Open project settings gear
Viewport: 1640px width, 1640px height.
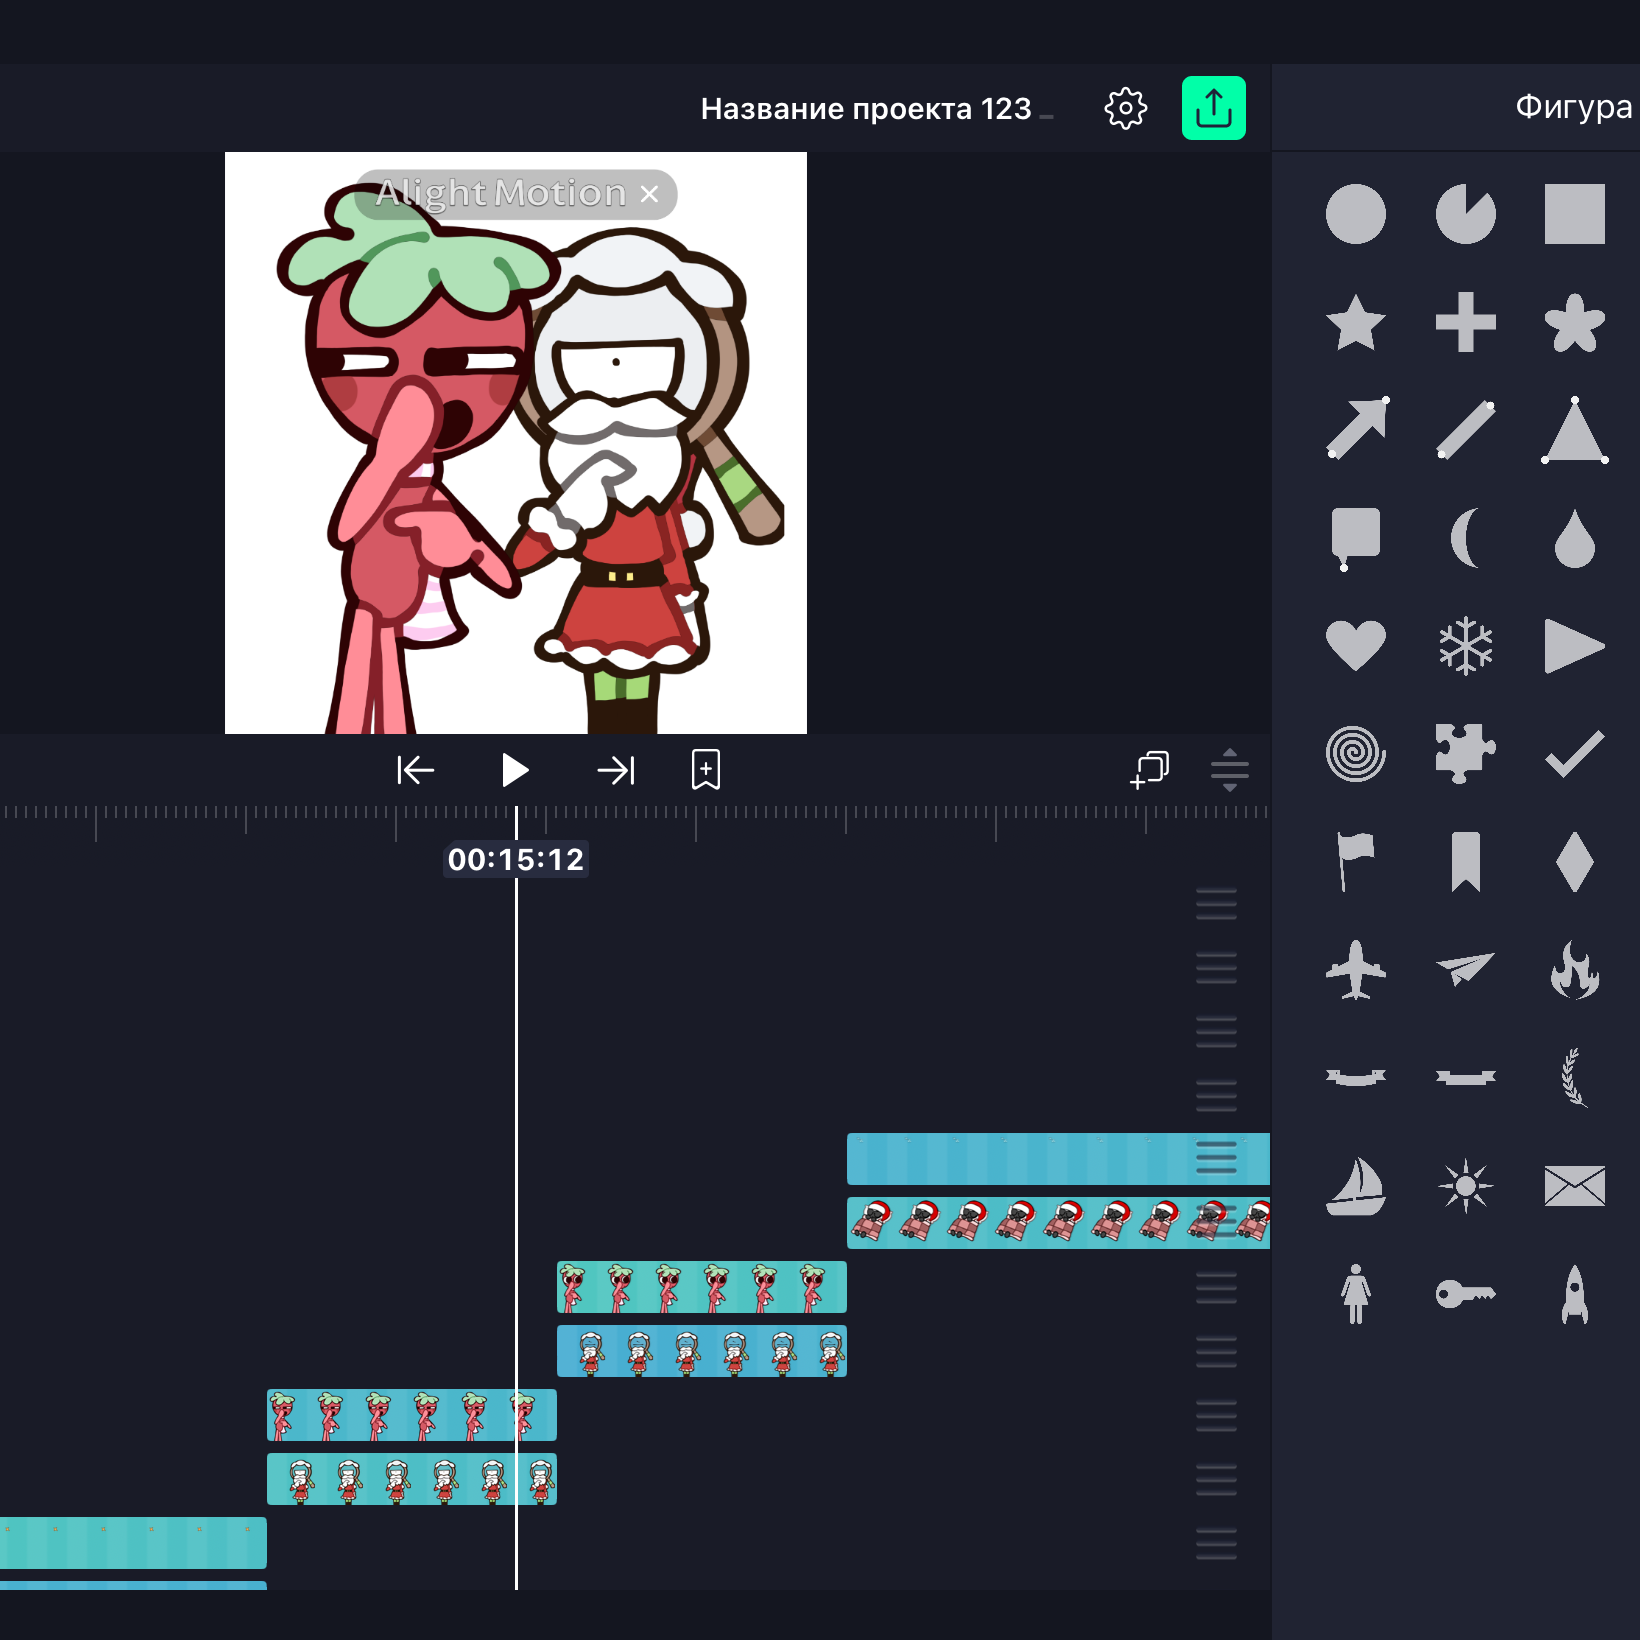1125,108
